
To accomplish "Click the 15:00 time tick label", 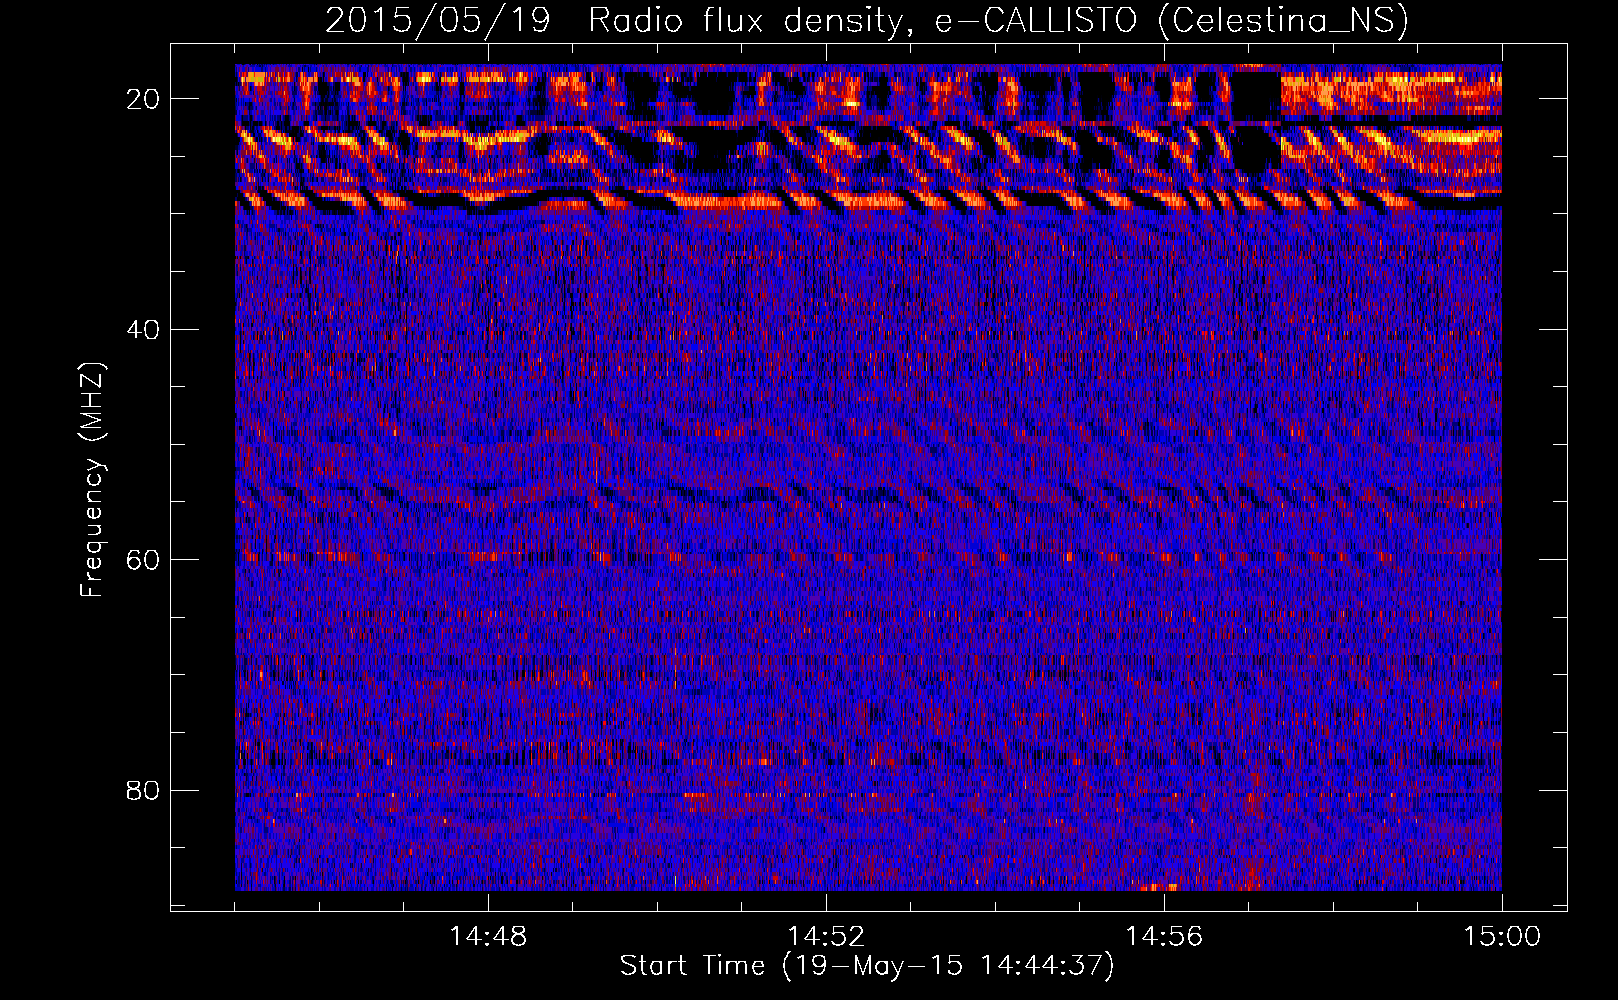I will click(1502, 937).
